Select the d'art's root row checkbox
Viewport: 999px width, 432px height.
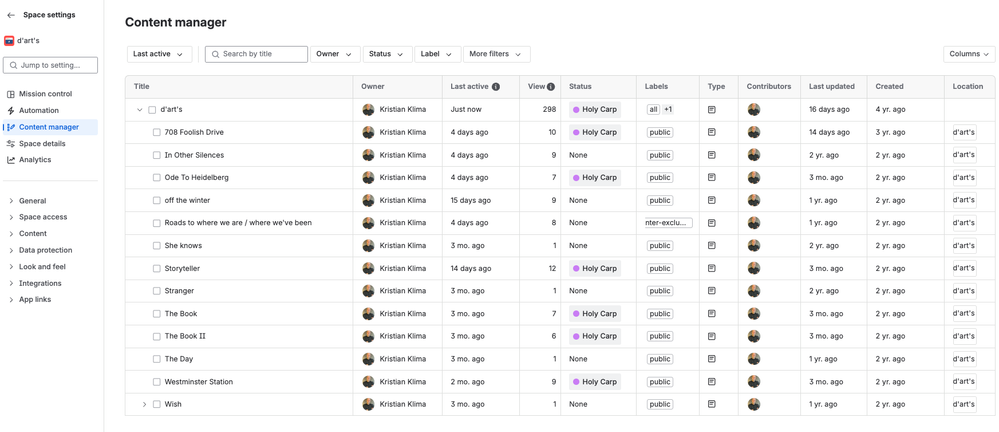(152, 110)
